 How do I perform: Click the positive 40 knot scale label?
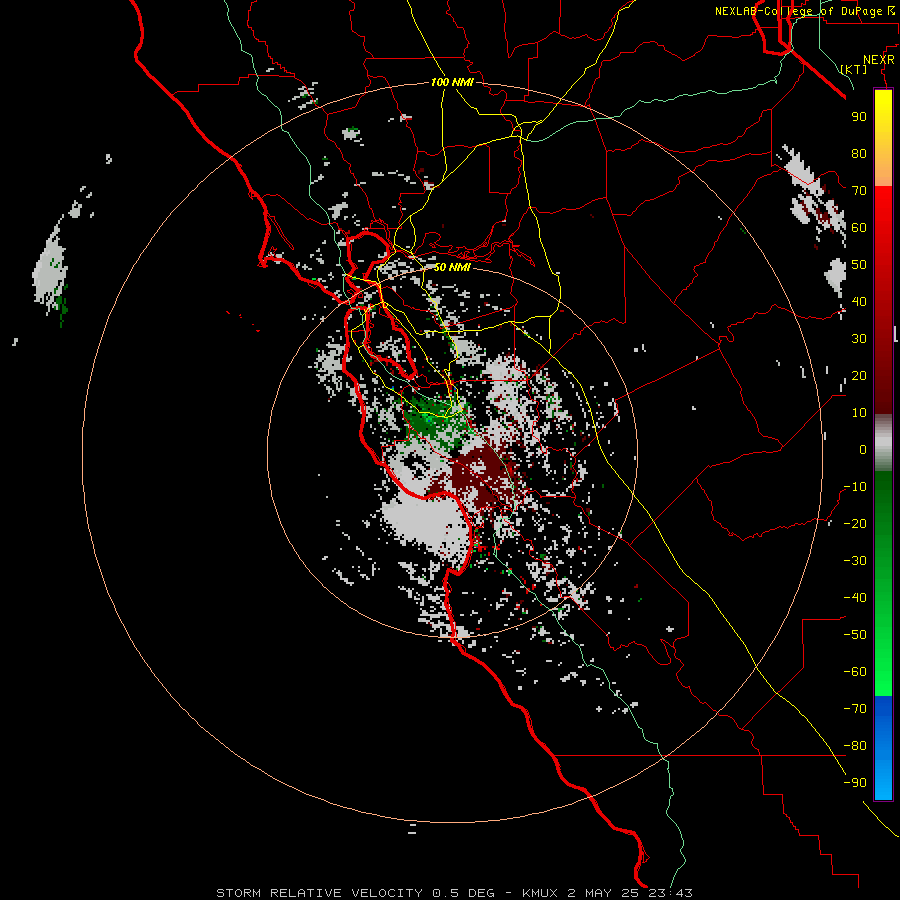[x=859, y=301]
